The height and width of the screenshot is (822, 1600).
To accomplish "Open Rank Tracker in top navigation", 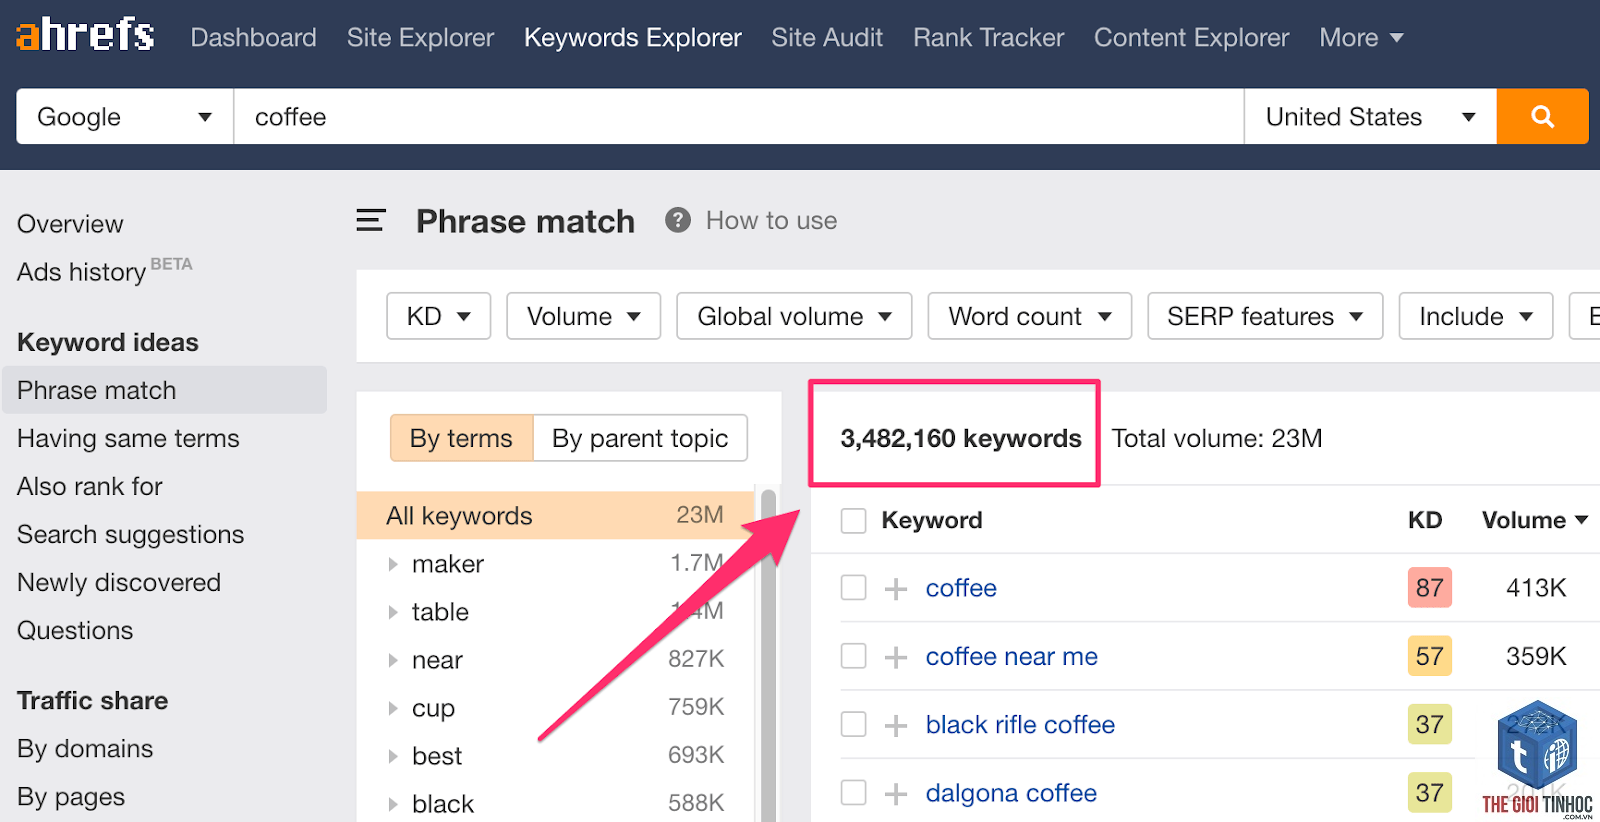I will 988,37.
